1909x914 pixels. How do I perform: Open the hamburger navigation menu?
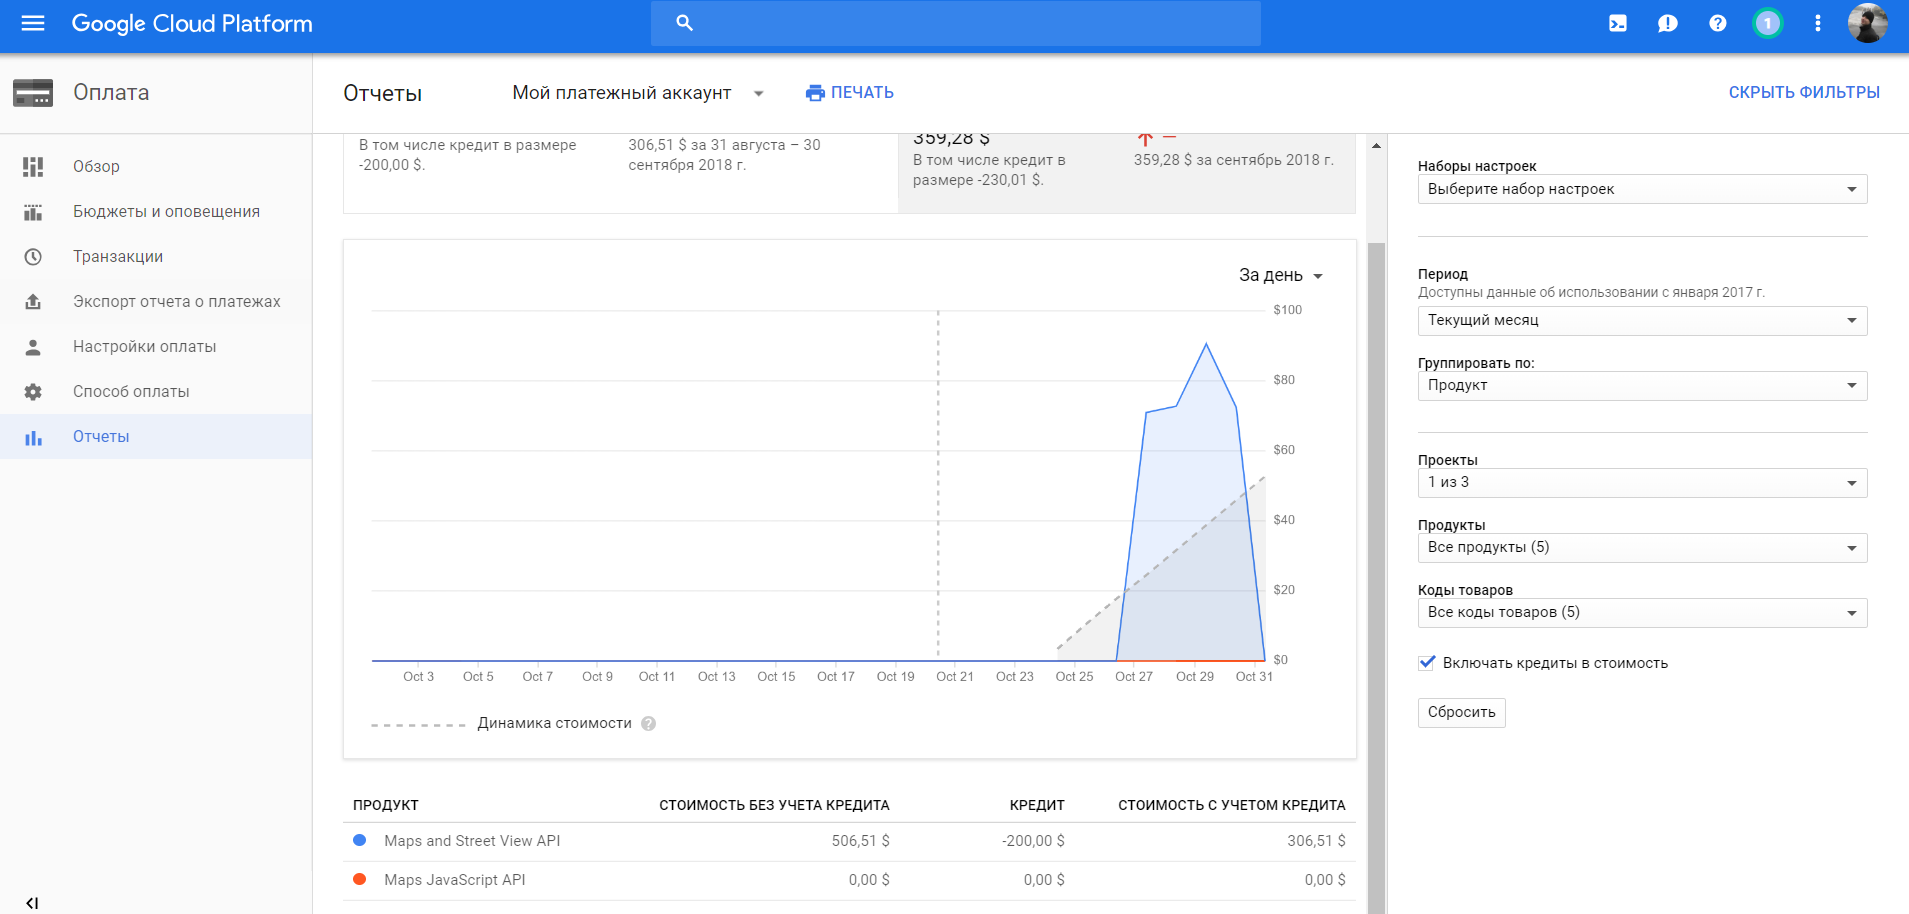coord(33,23)
